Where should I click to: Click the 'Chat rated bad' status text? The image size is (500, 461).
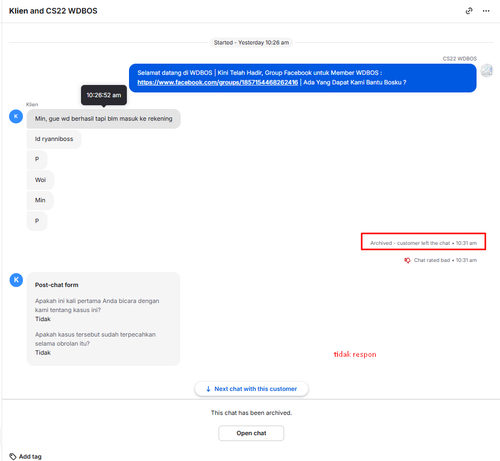pyautogui.click(x=445, y=260)
